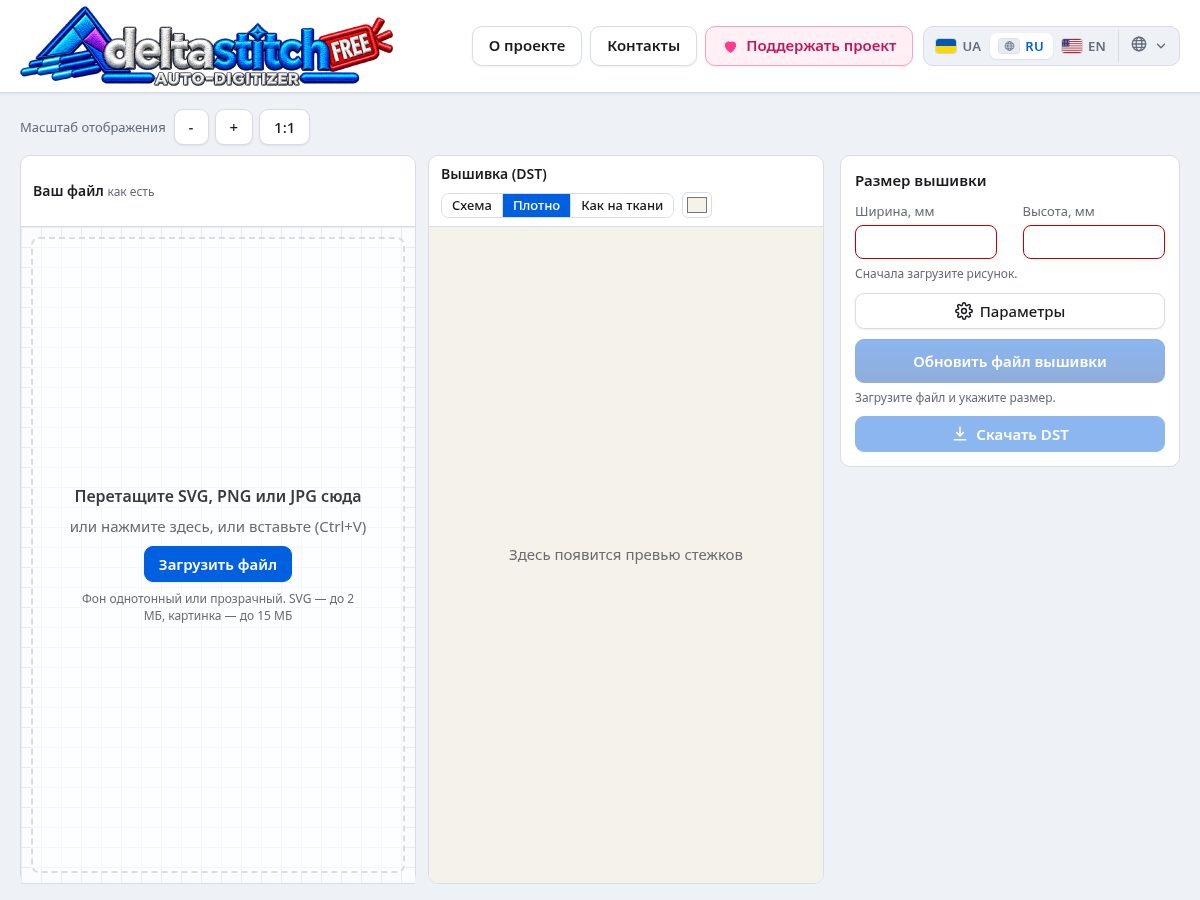Click the DeltaStitch Auto-Digitizer logo
1200x900 pixels.
pos(207,46)
